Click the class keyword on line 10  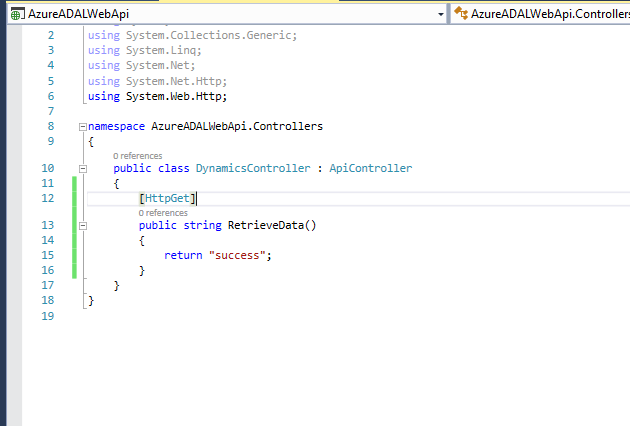click(x=173, y=168)
